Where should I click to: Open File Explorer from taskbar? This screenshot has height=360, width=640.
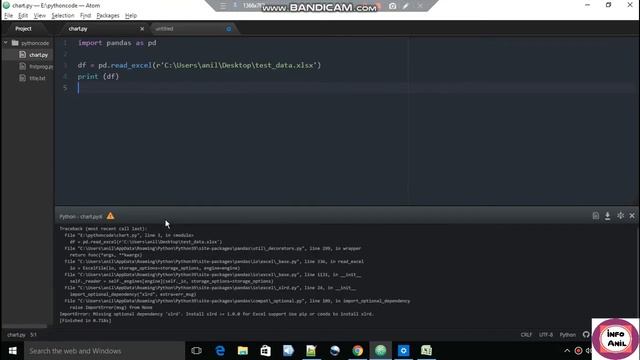[243, 351]
